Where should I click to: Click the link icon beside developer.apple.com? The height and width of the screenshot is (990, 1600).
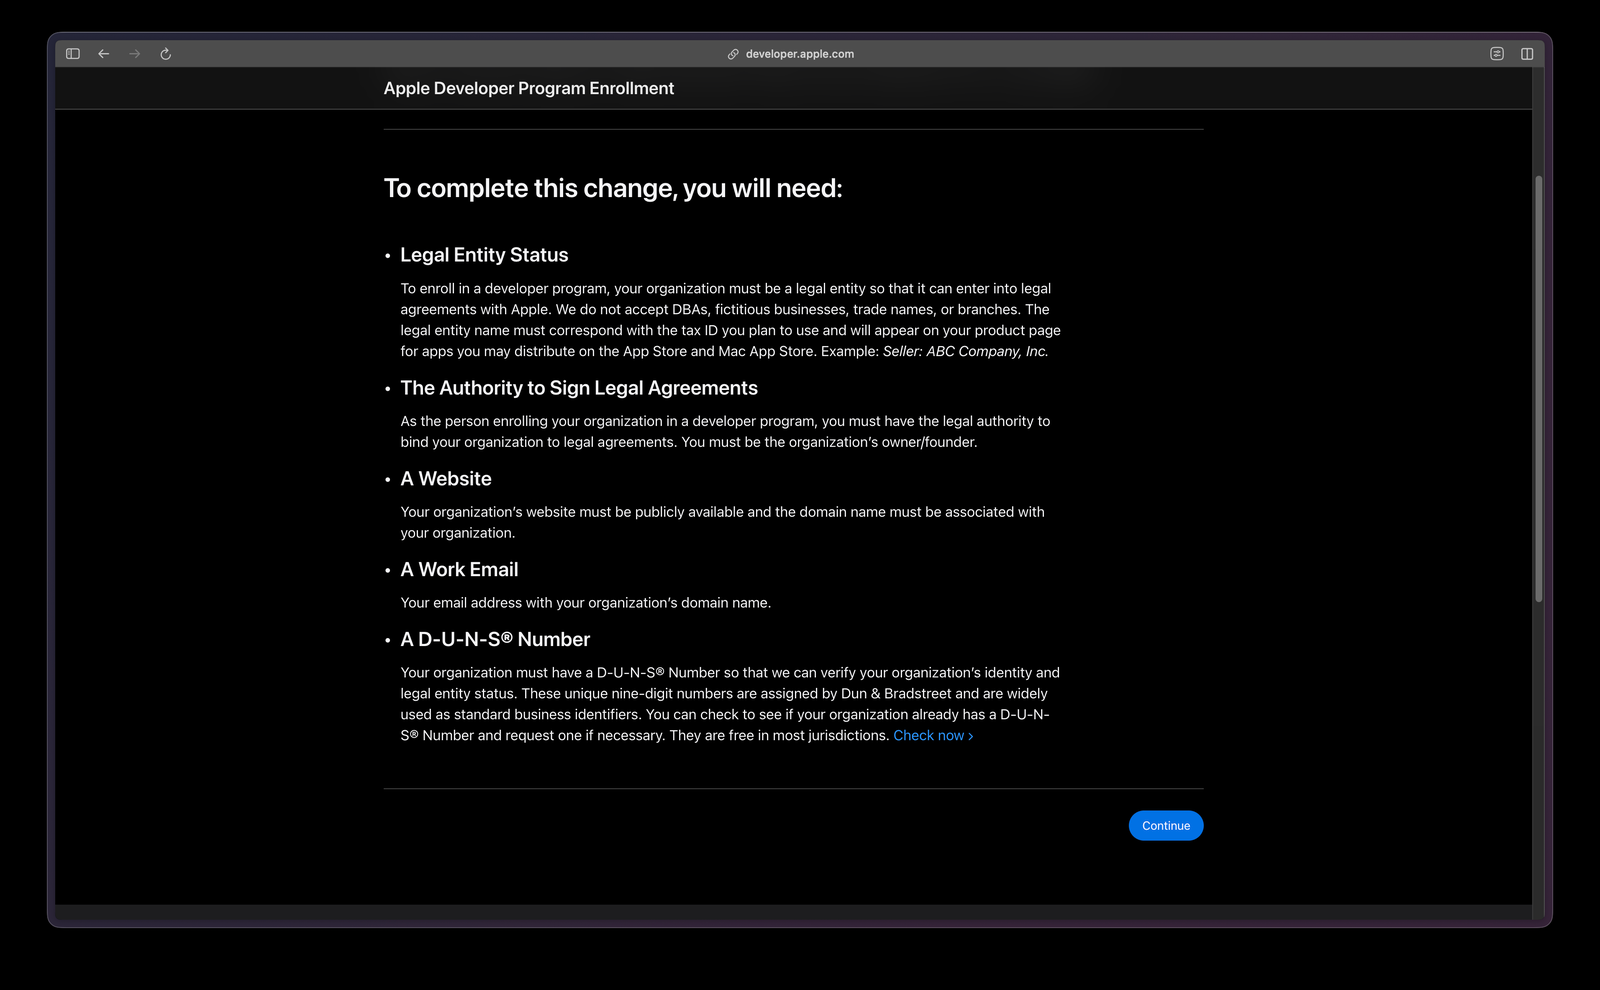click(x=733, y=54)
